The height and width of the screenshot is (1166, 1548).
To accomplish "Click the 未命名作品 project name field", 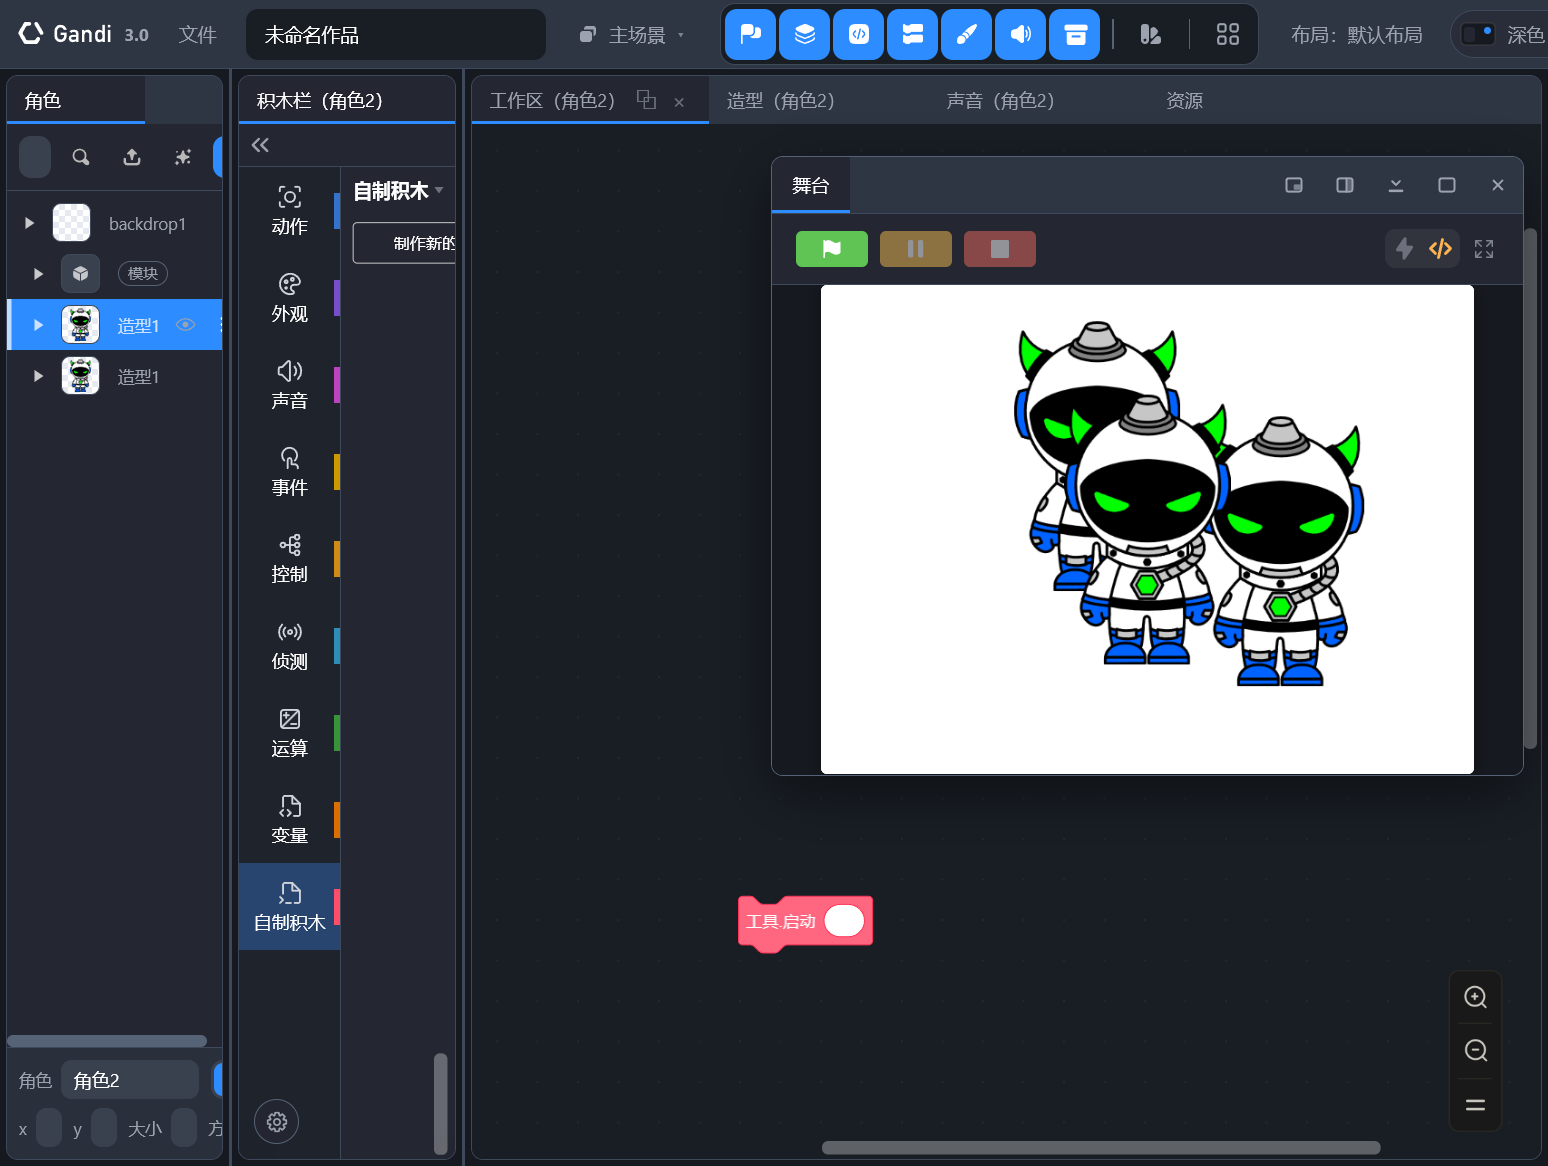I will coord(396,35).
